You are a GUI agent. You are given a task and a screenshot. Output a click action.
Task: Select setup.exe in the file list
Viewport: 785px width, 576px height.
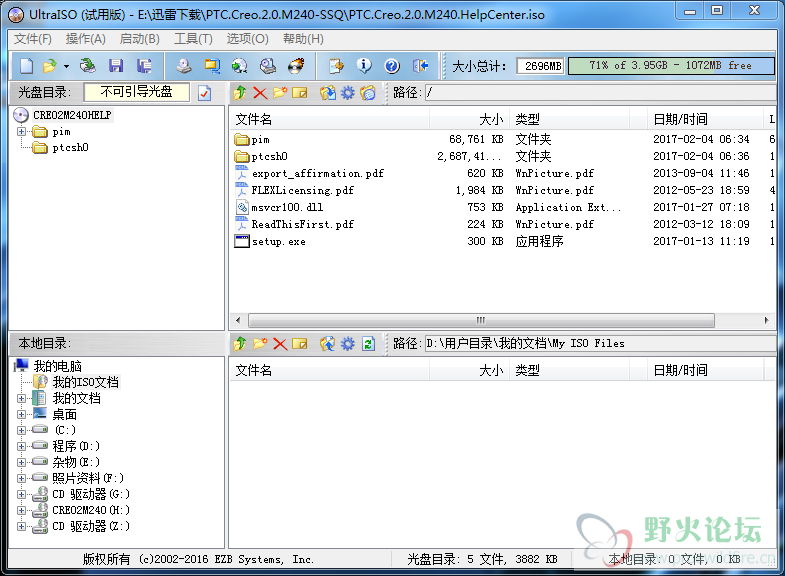278,242
